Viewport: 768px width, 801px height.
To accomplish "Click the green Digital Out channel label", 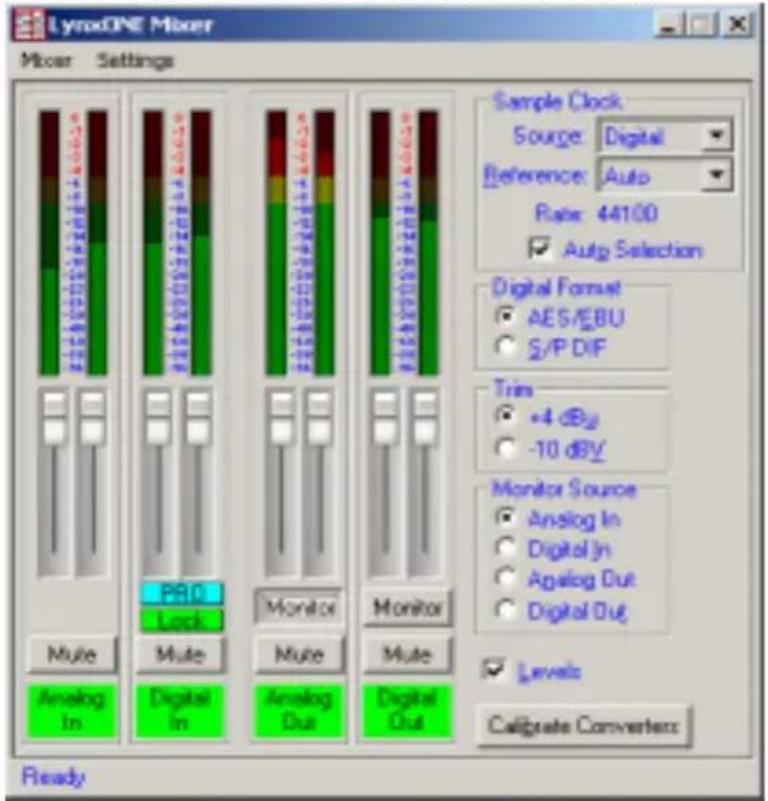I will pos(407,712).
